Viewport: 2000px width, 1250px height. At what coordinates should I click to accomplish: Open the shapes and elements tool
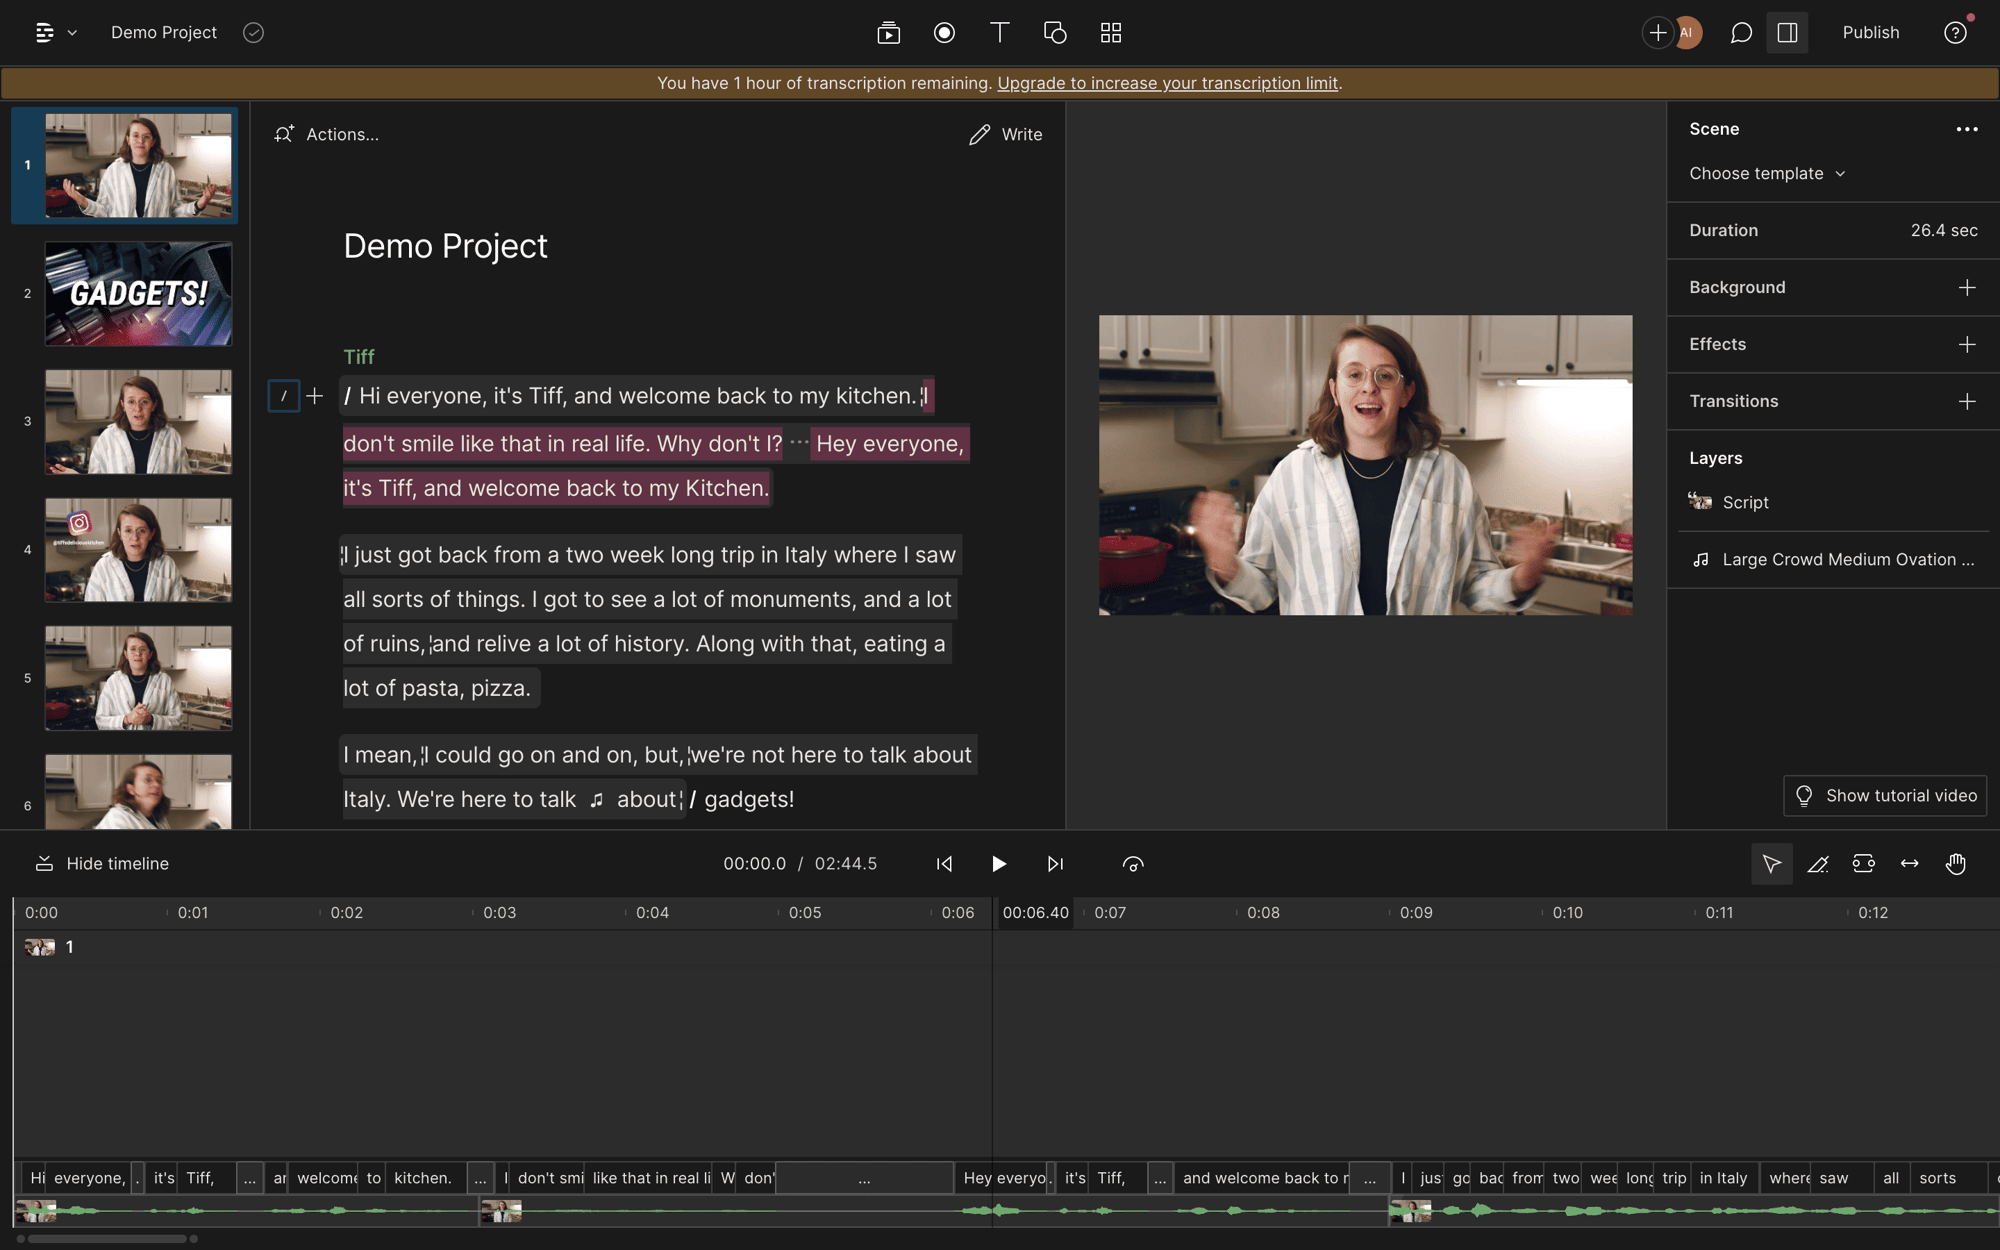click(1054, 32)
